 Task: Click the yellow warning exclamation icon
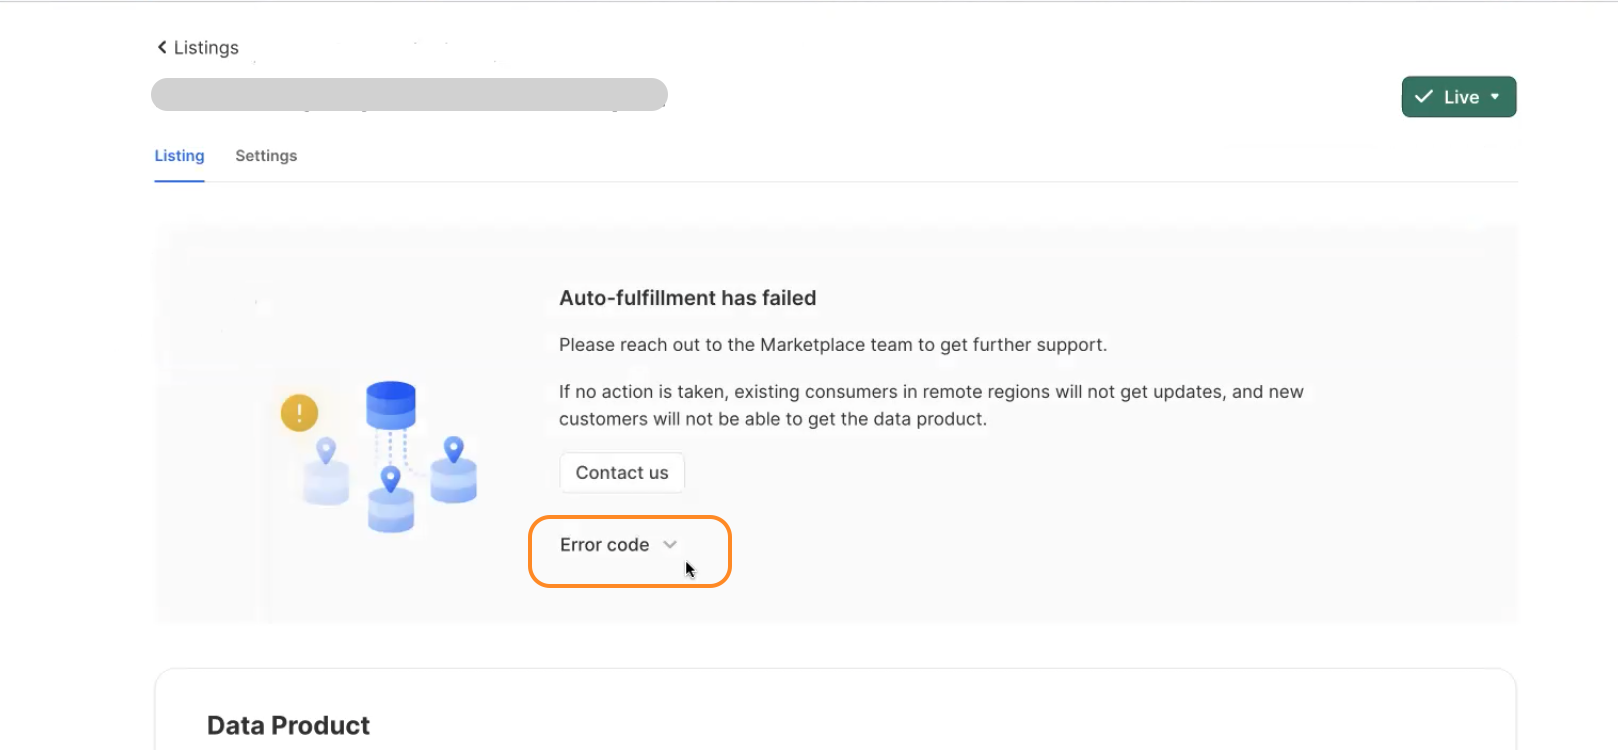pos(299,412)
